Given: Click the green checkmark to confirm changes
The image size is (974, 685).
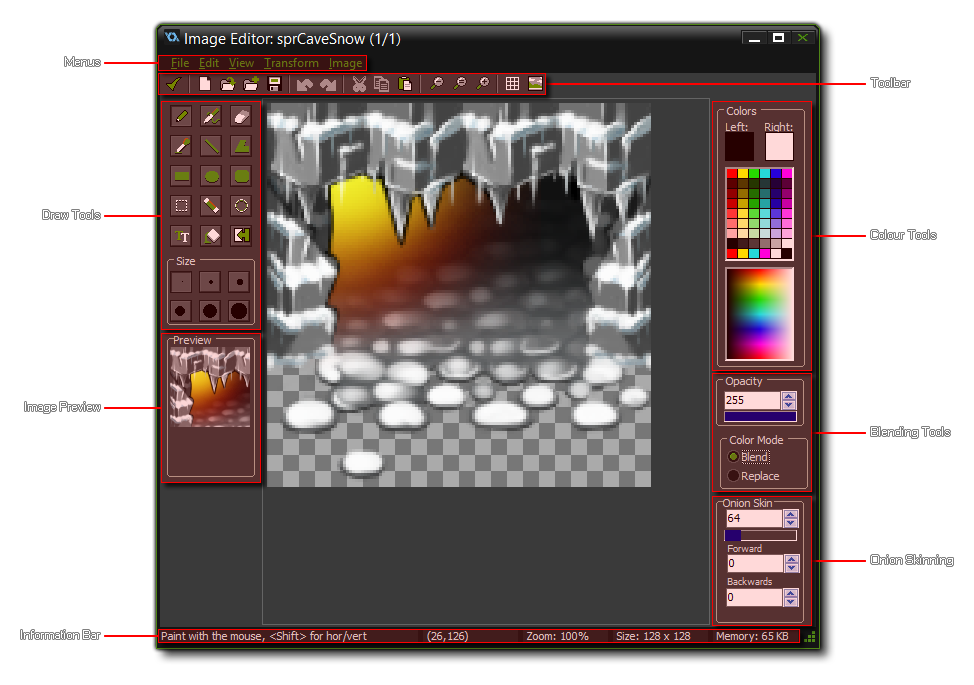Looking at the screenshot, I should (174, 84).
